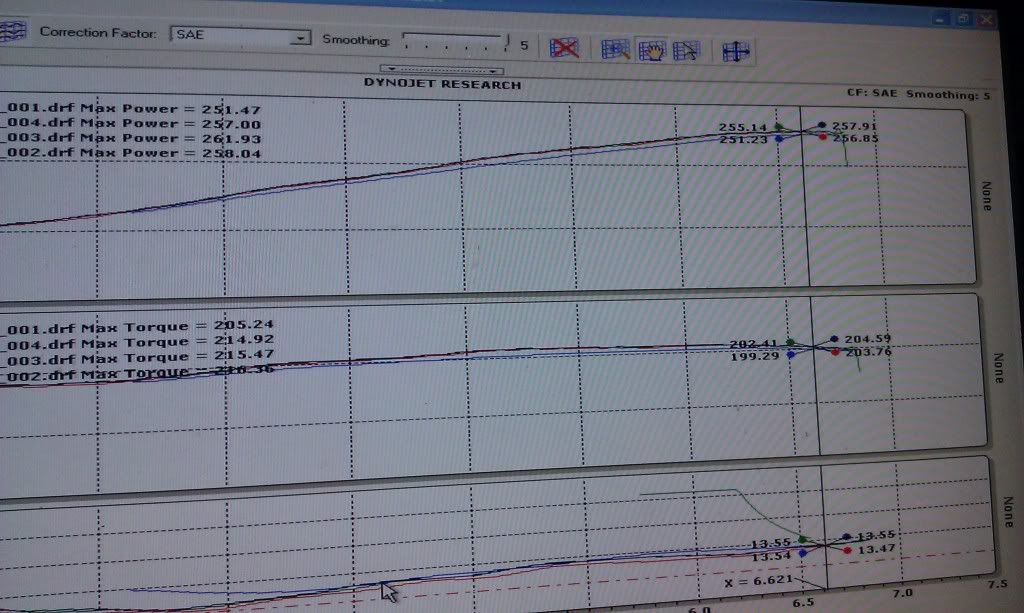Open the Correction Factor SAE dropdown
This screenshot has height=613, width=1024.
(299, 38)
